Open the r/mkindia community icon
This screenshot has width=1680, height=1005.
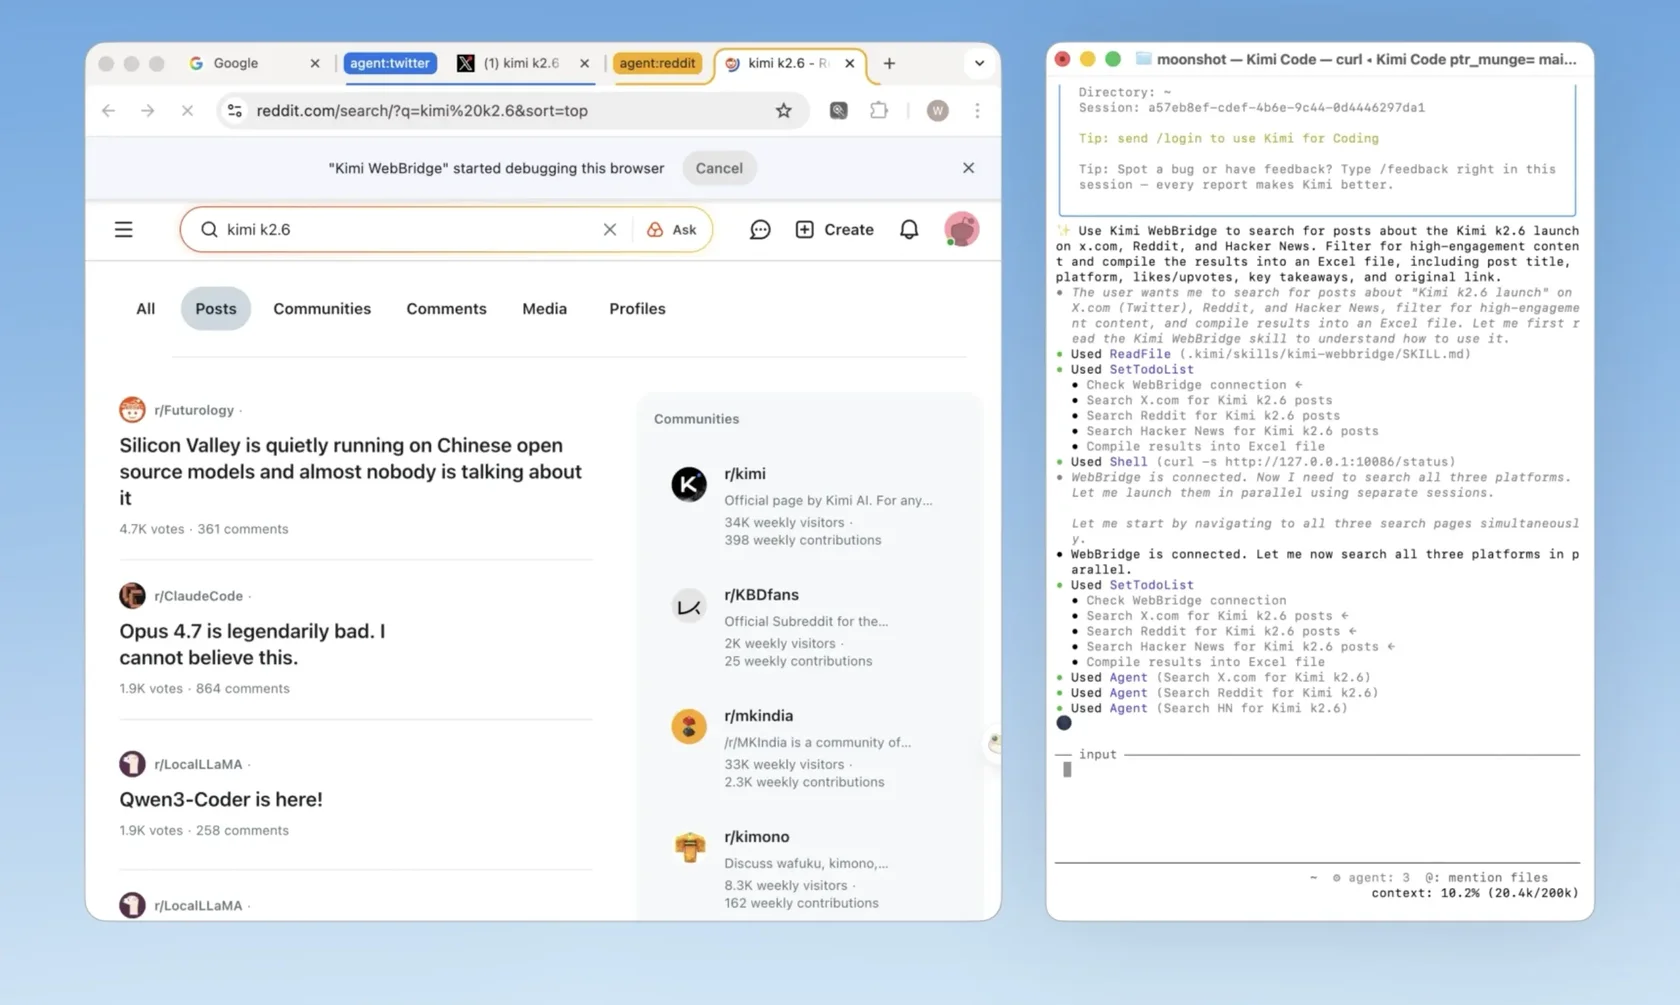tap(689, 727)
